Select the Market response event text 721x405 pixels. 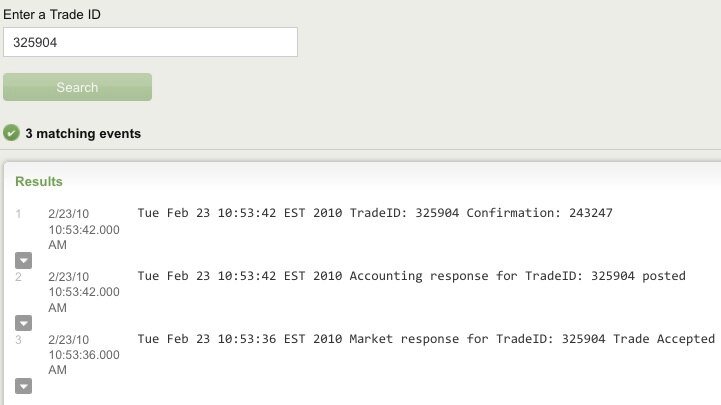click(x=426, y=339)
